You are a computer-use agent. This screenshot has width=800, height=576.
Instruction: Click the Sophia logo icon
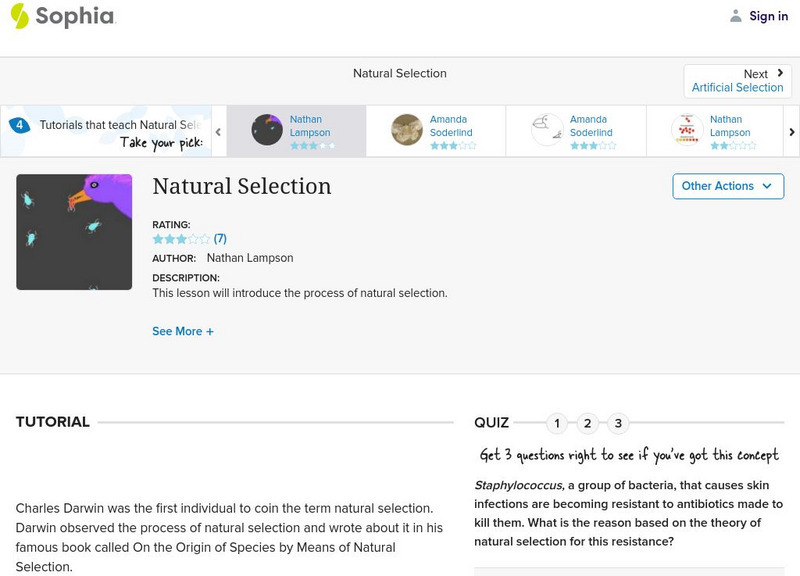(19, 16)
